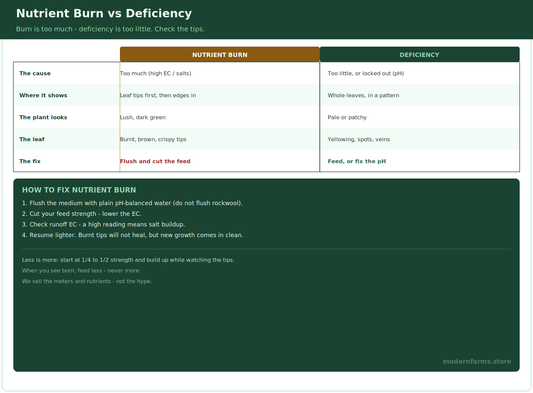The height and width of the screenshot is (393, 533).
Task: Click the 'Flush and cut the feed' text
Action: [155, 161]
